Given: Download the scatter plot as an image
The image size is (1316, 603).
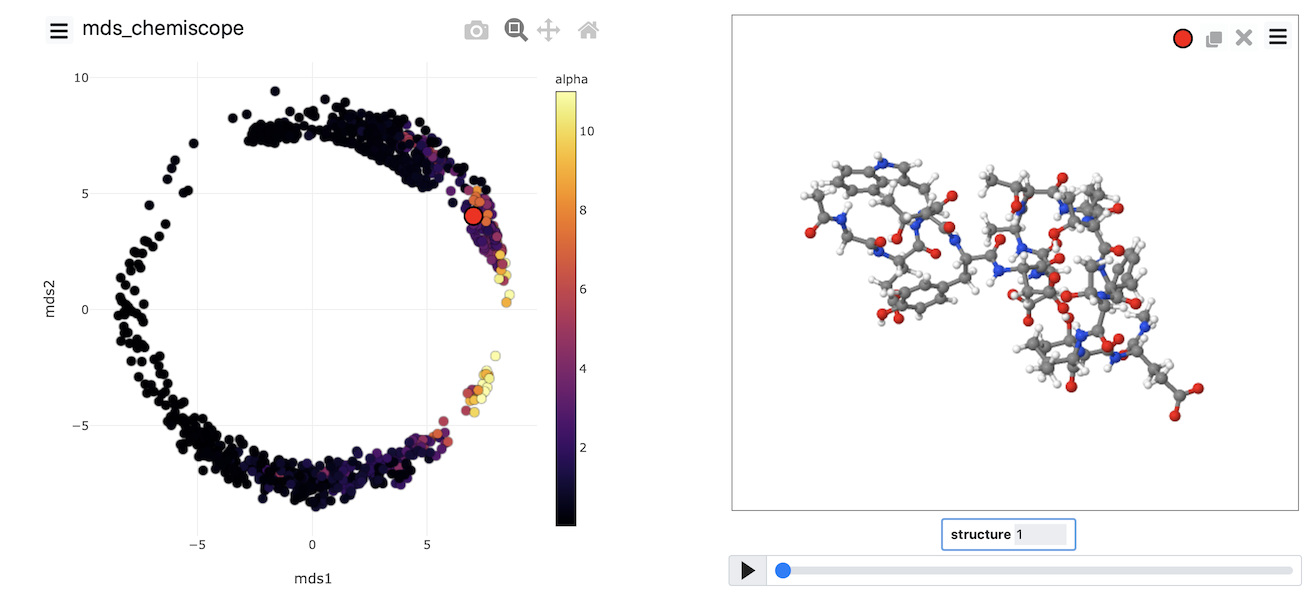Looking at the screenshot, I should [476, 29].
